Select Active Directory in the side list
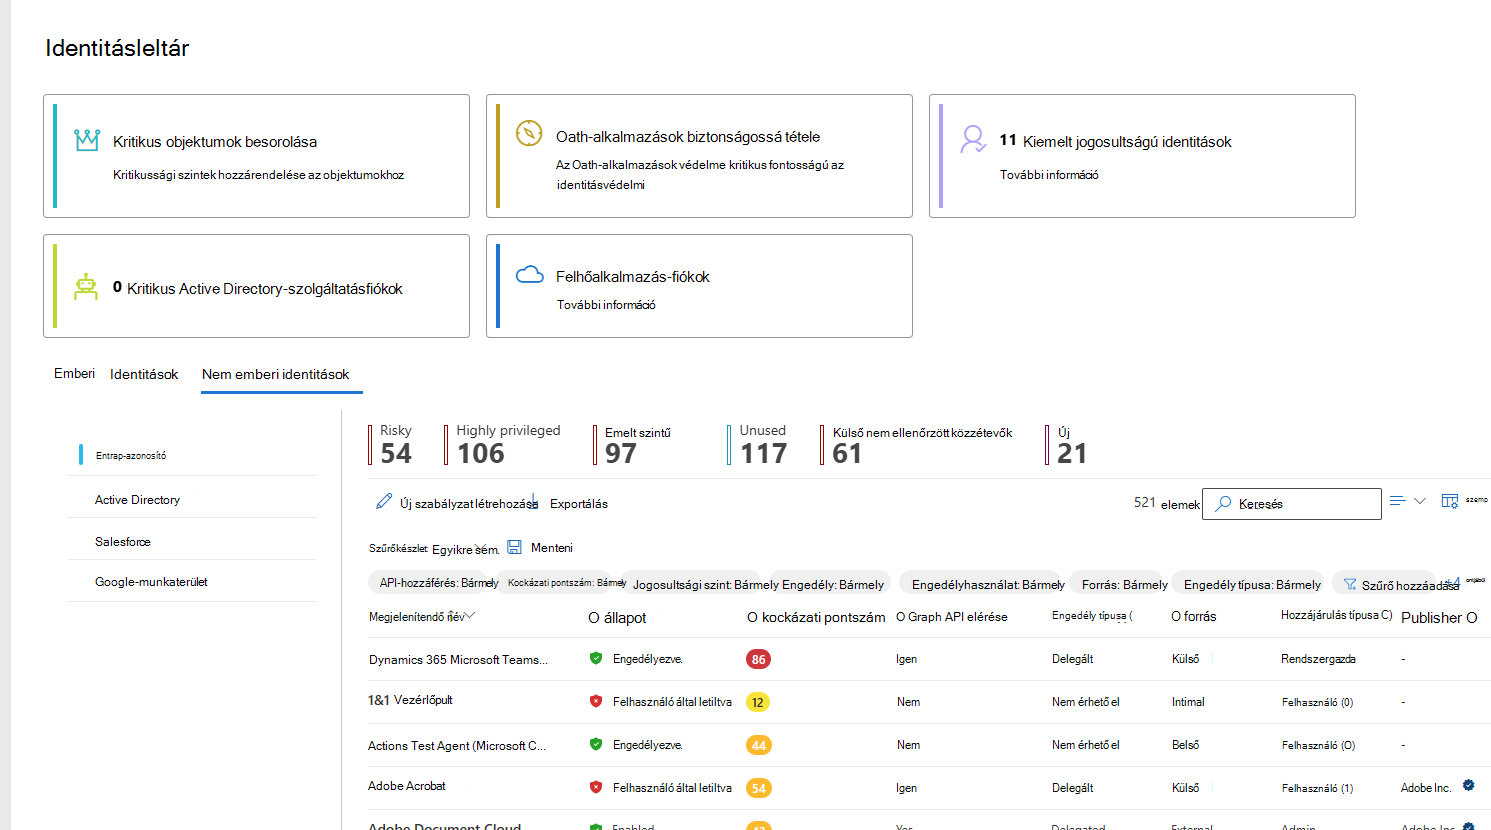This screenshot has height=830, width=1491. coord(191,499)
